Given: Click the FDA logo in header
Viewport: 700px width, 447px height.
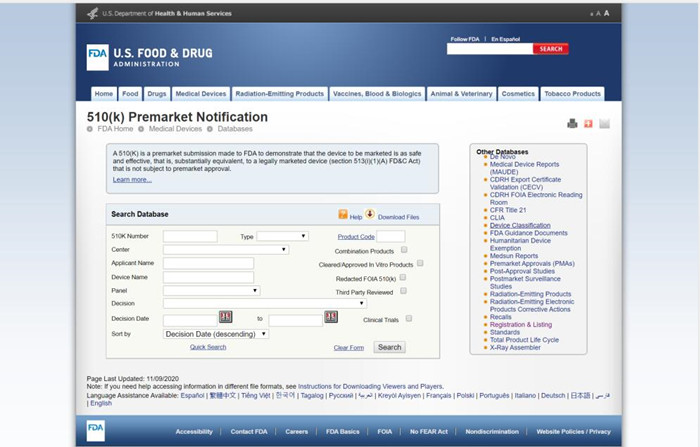Looking at the screenshot, I should pos(97,56).
